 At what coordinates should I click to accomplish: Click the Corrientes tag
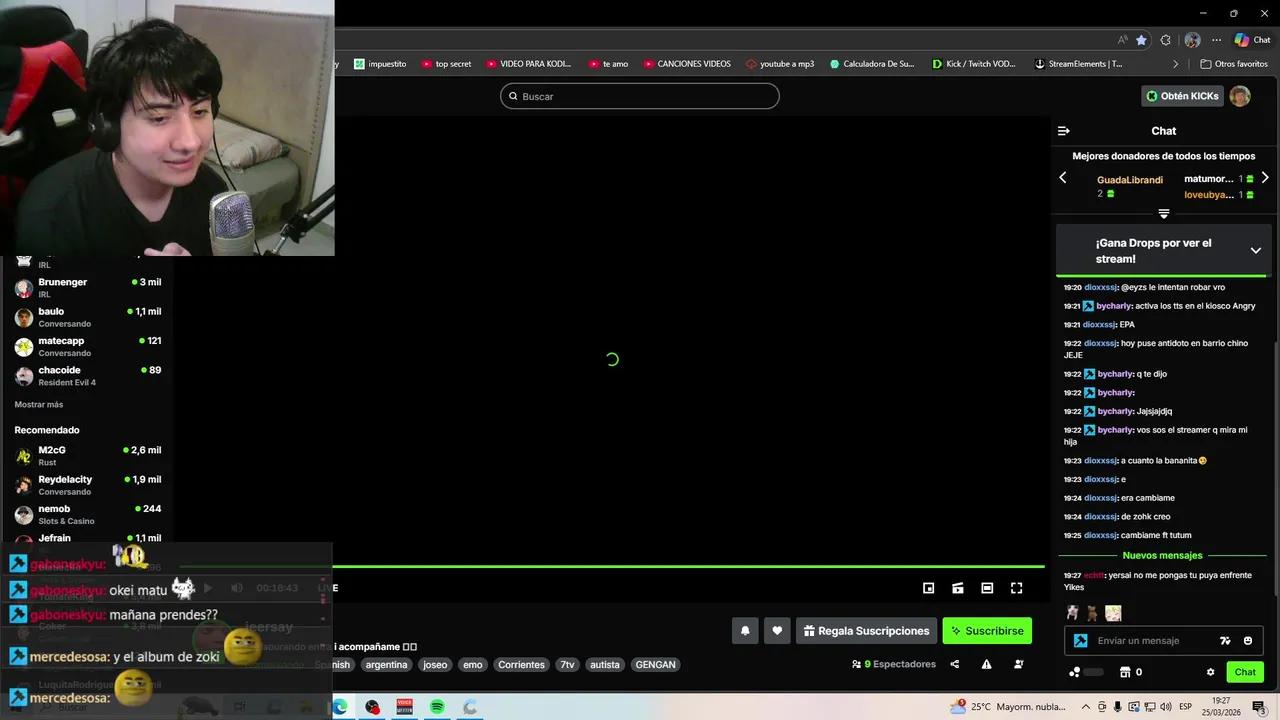[x=521, y=664]
